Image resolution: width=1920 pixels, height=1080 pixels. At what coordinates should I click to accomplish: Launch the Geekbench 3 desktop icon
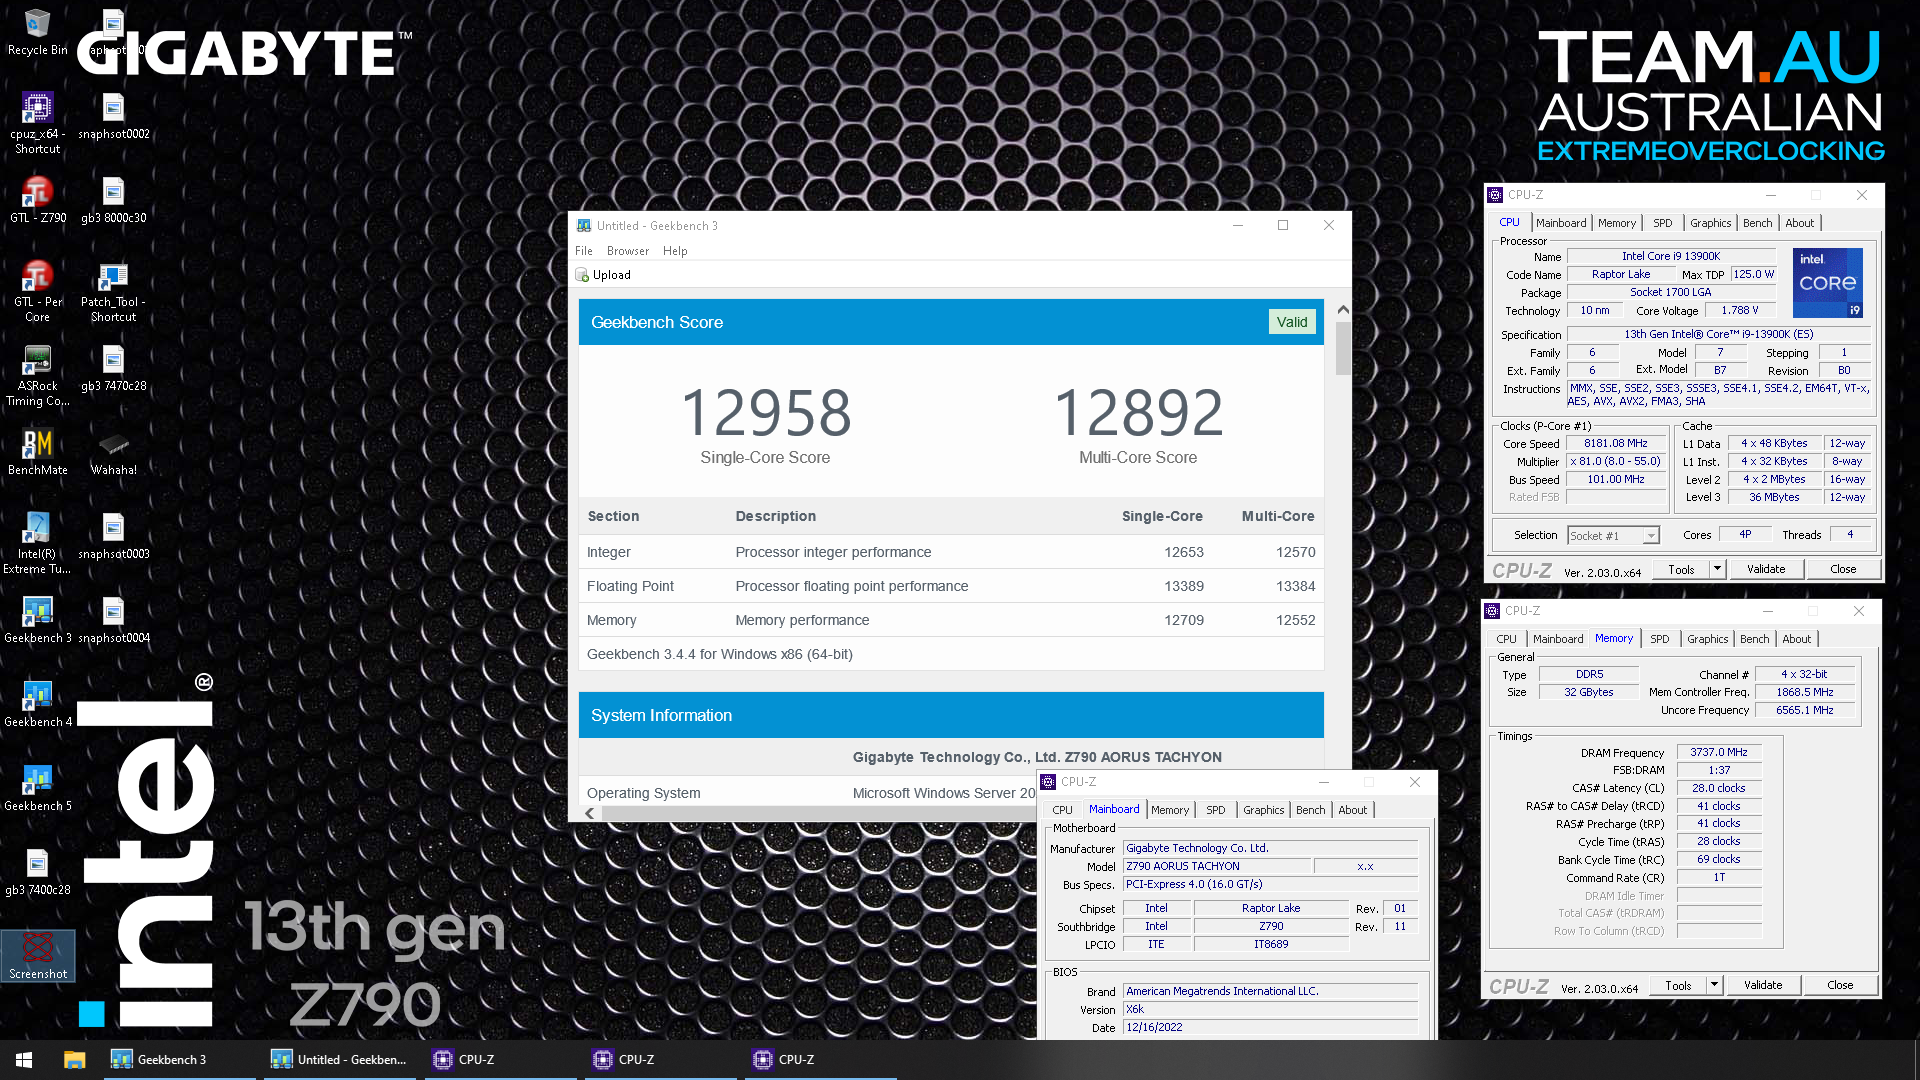pos(37,620)
